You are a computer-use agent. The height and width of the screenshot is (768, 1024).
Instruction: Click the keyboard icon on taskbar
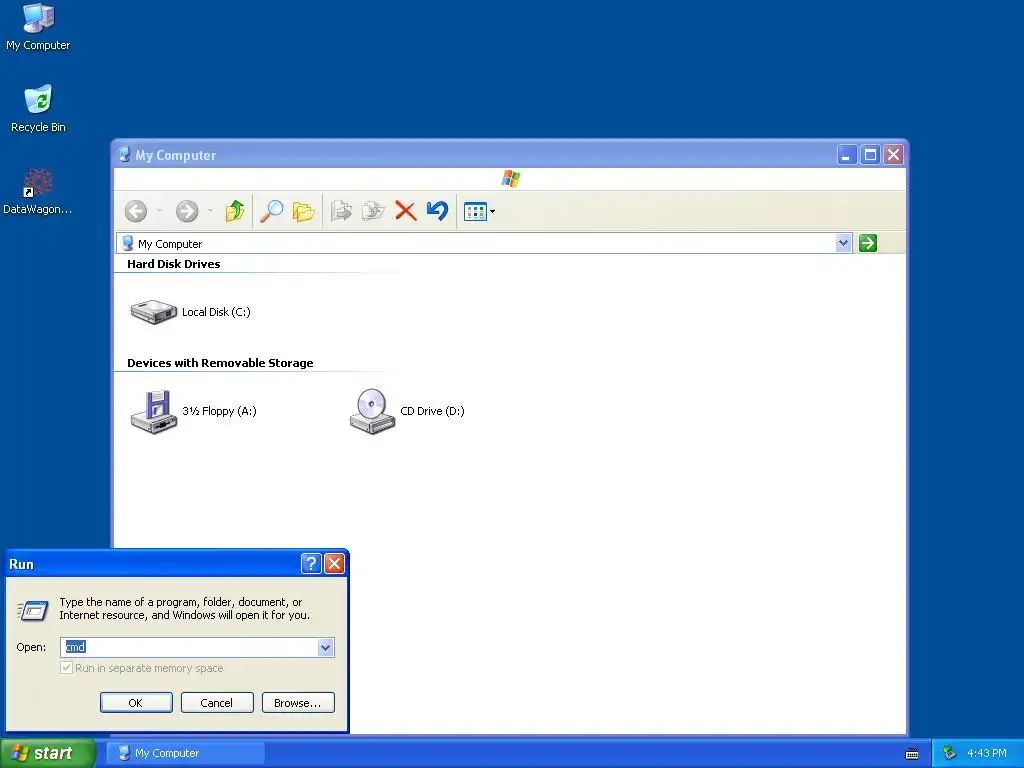[912, 754]
